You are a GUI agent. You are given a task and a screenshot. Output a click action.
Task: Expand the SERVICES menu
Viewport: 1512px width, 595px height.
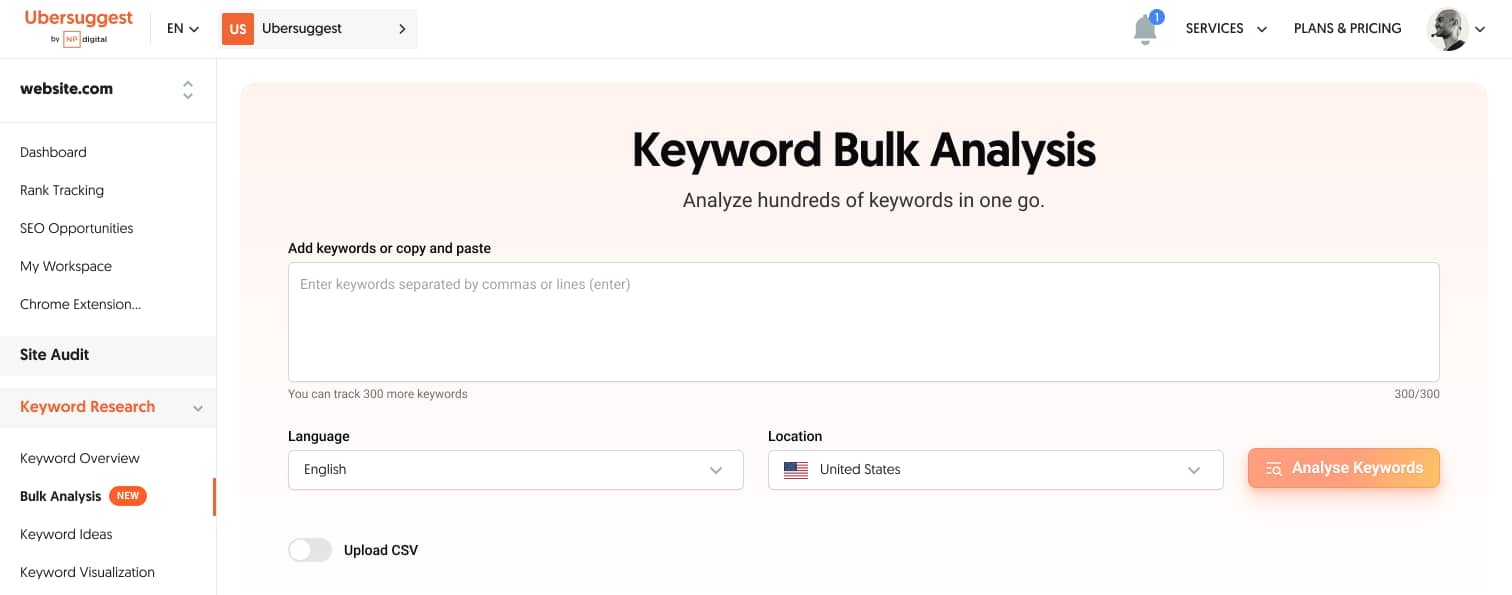[1226, 29]
